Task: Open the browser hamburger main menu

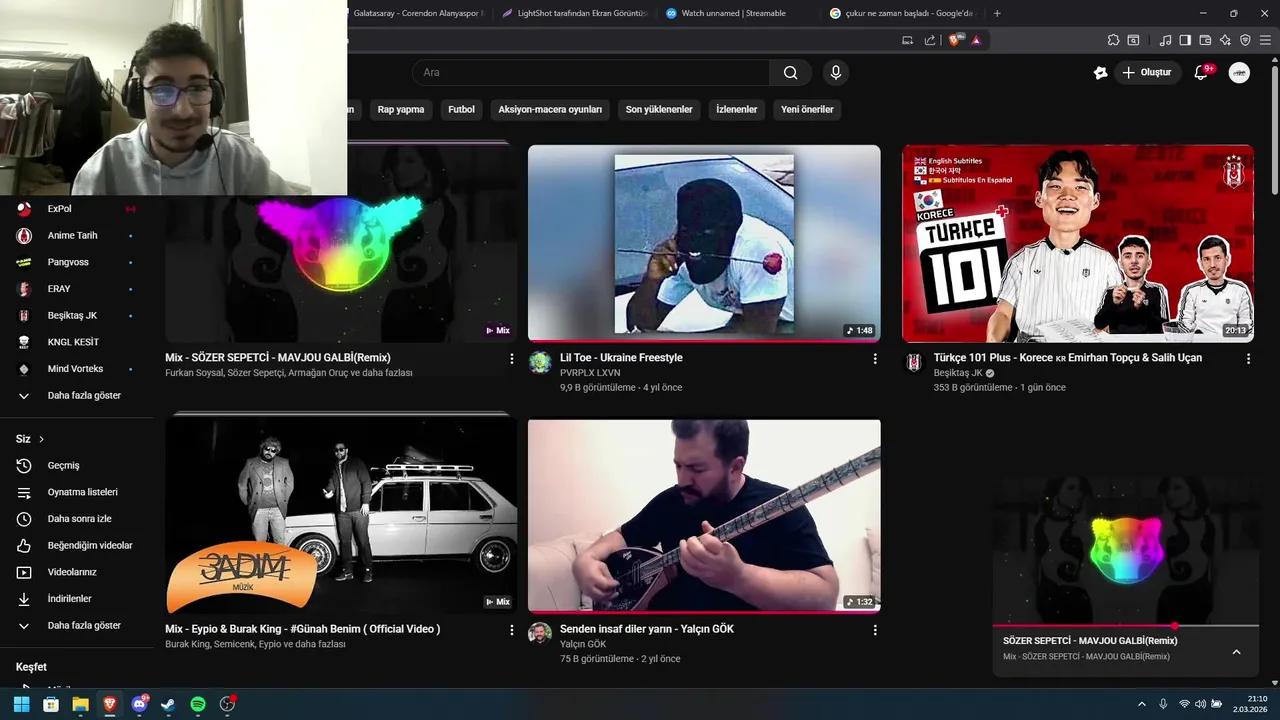Action: click(1265, 40)
